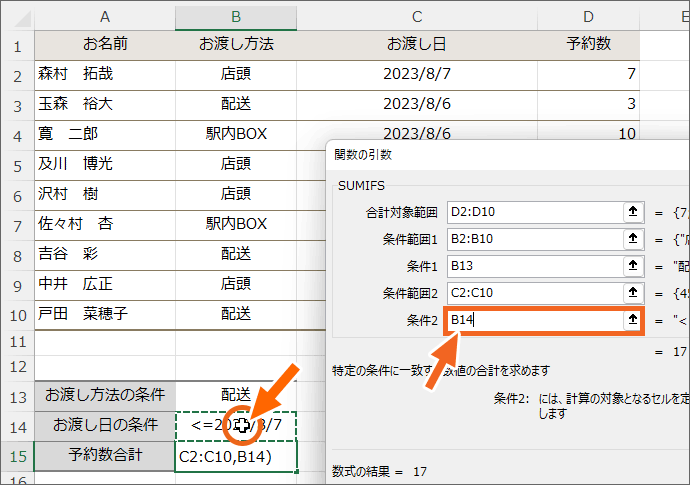This screenshot has width=690, height=485.
Task: Select row 1 header
Action: click(x=18, y=46)
